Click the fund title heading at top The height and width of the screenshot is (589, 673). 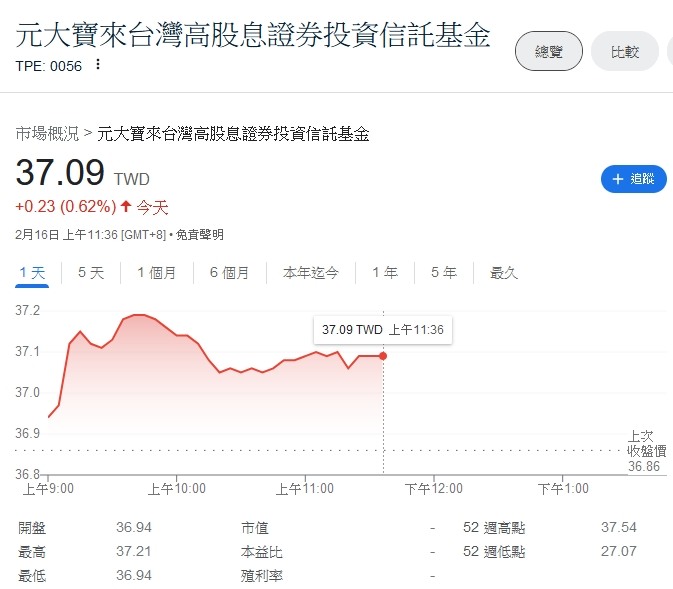253,35
